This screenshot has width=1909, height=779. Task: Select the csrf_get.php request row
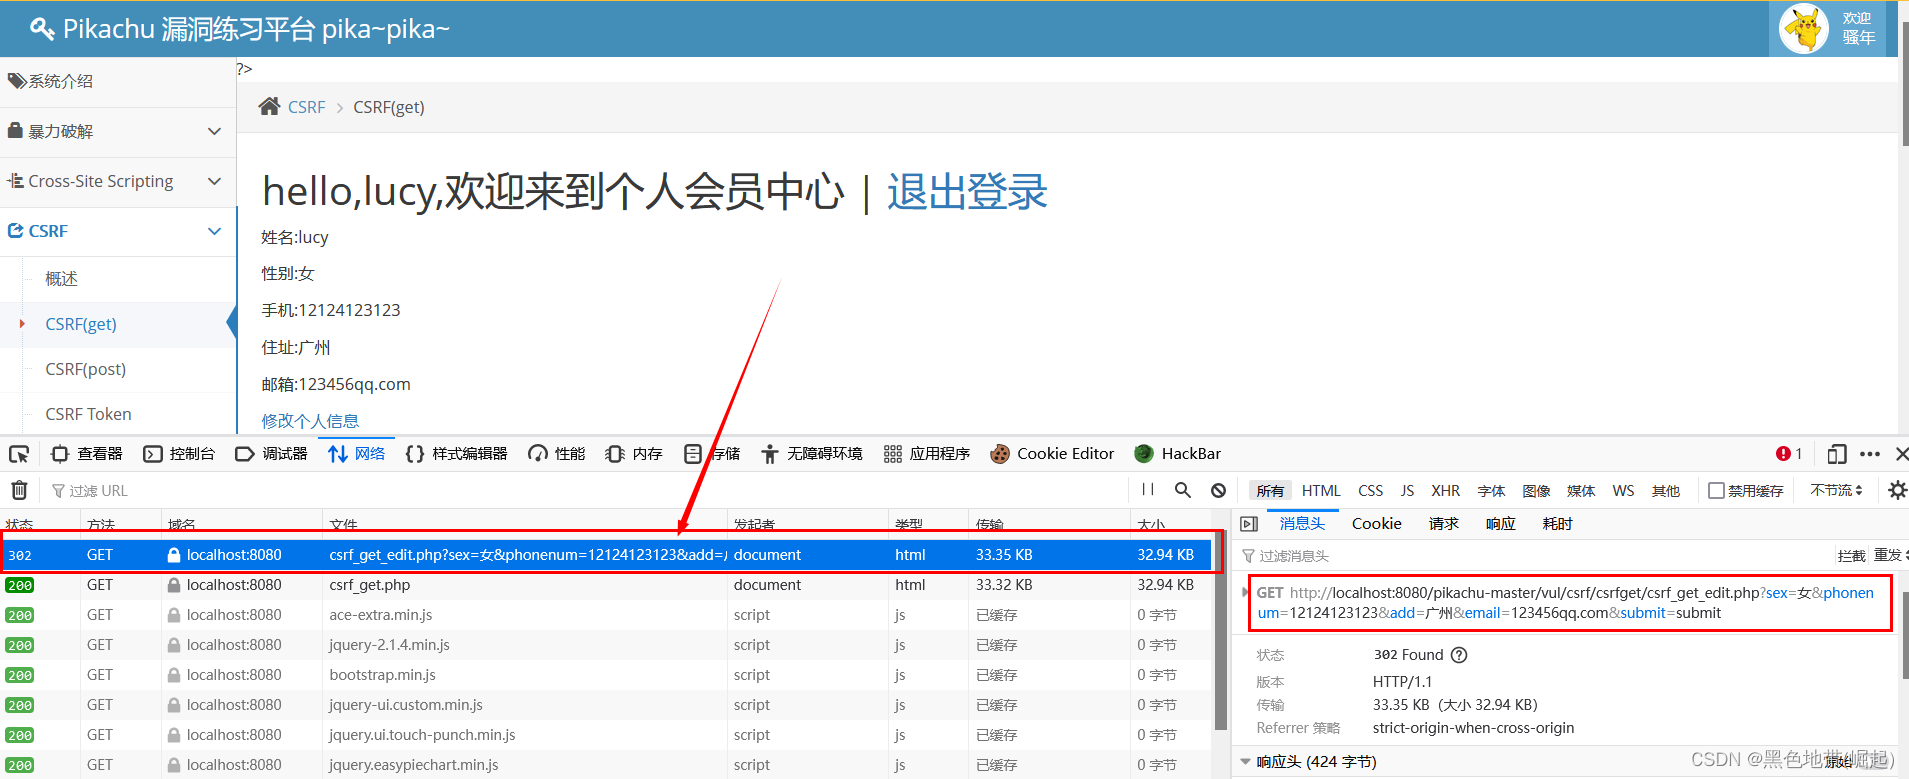tap(608, 585)
